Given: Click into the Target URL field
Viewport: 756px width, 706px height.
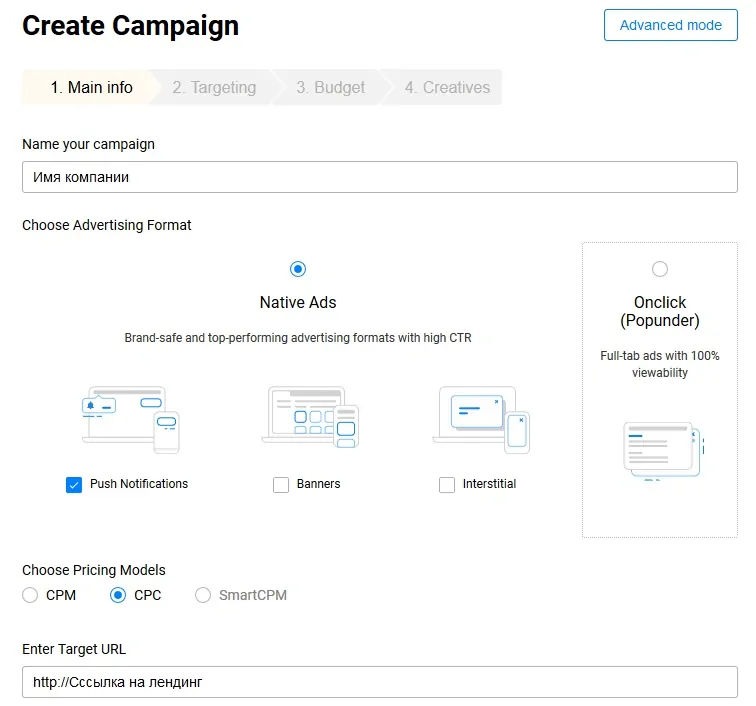Looking at the screenshot, I should point(379,682).
